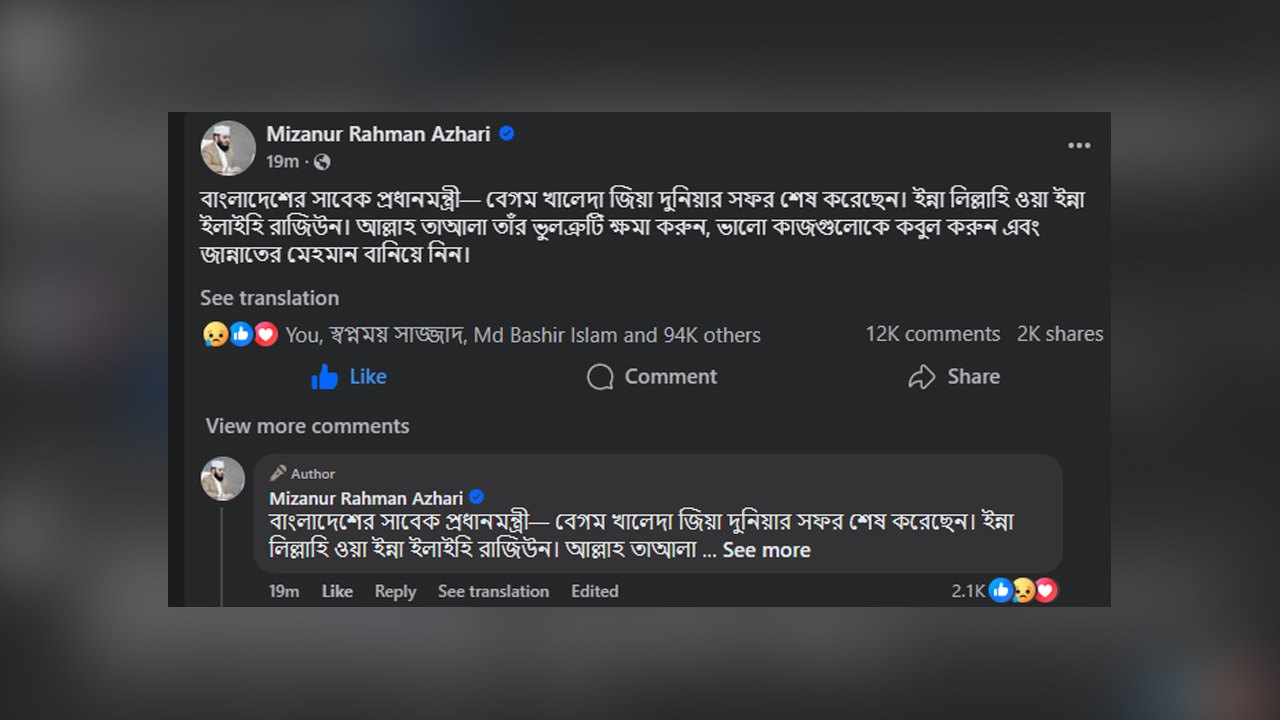
Task: Click See translation under the comment
Action: (493, 591)
